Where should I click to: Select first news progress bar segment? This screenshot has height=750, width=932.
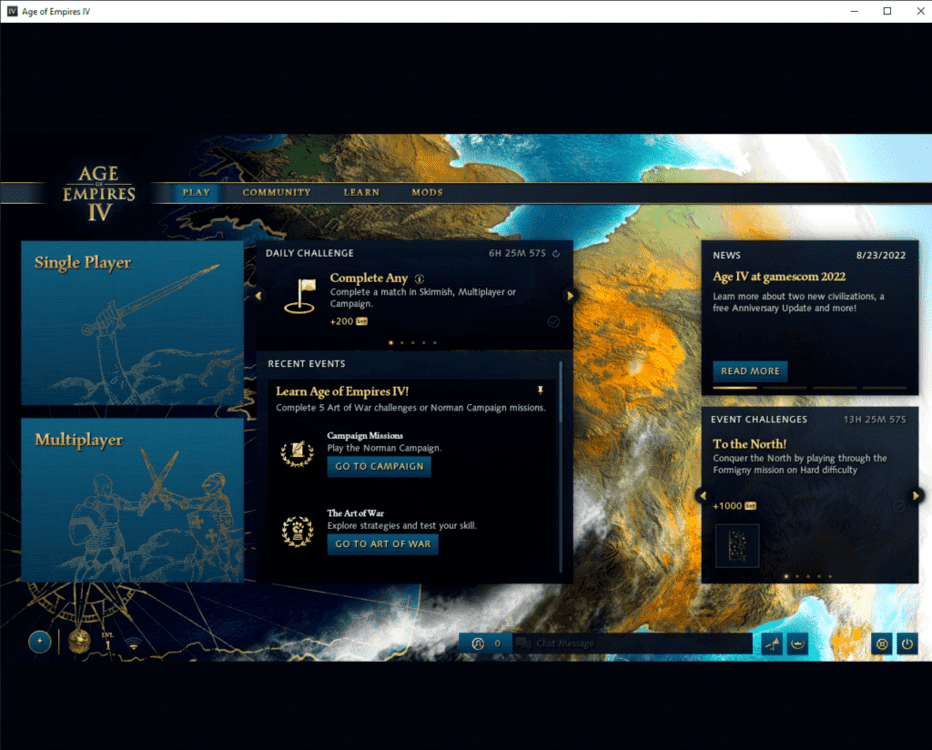(x=735, y=388)
